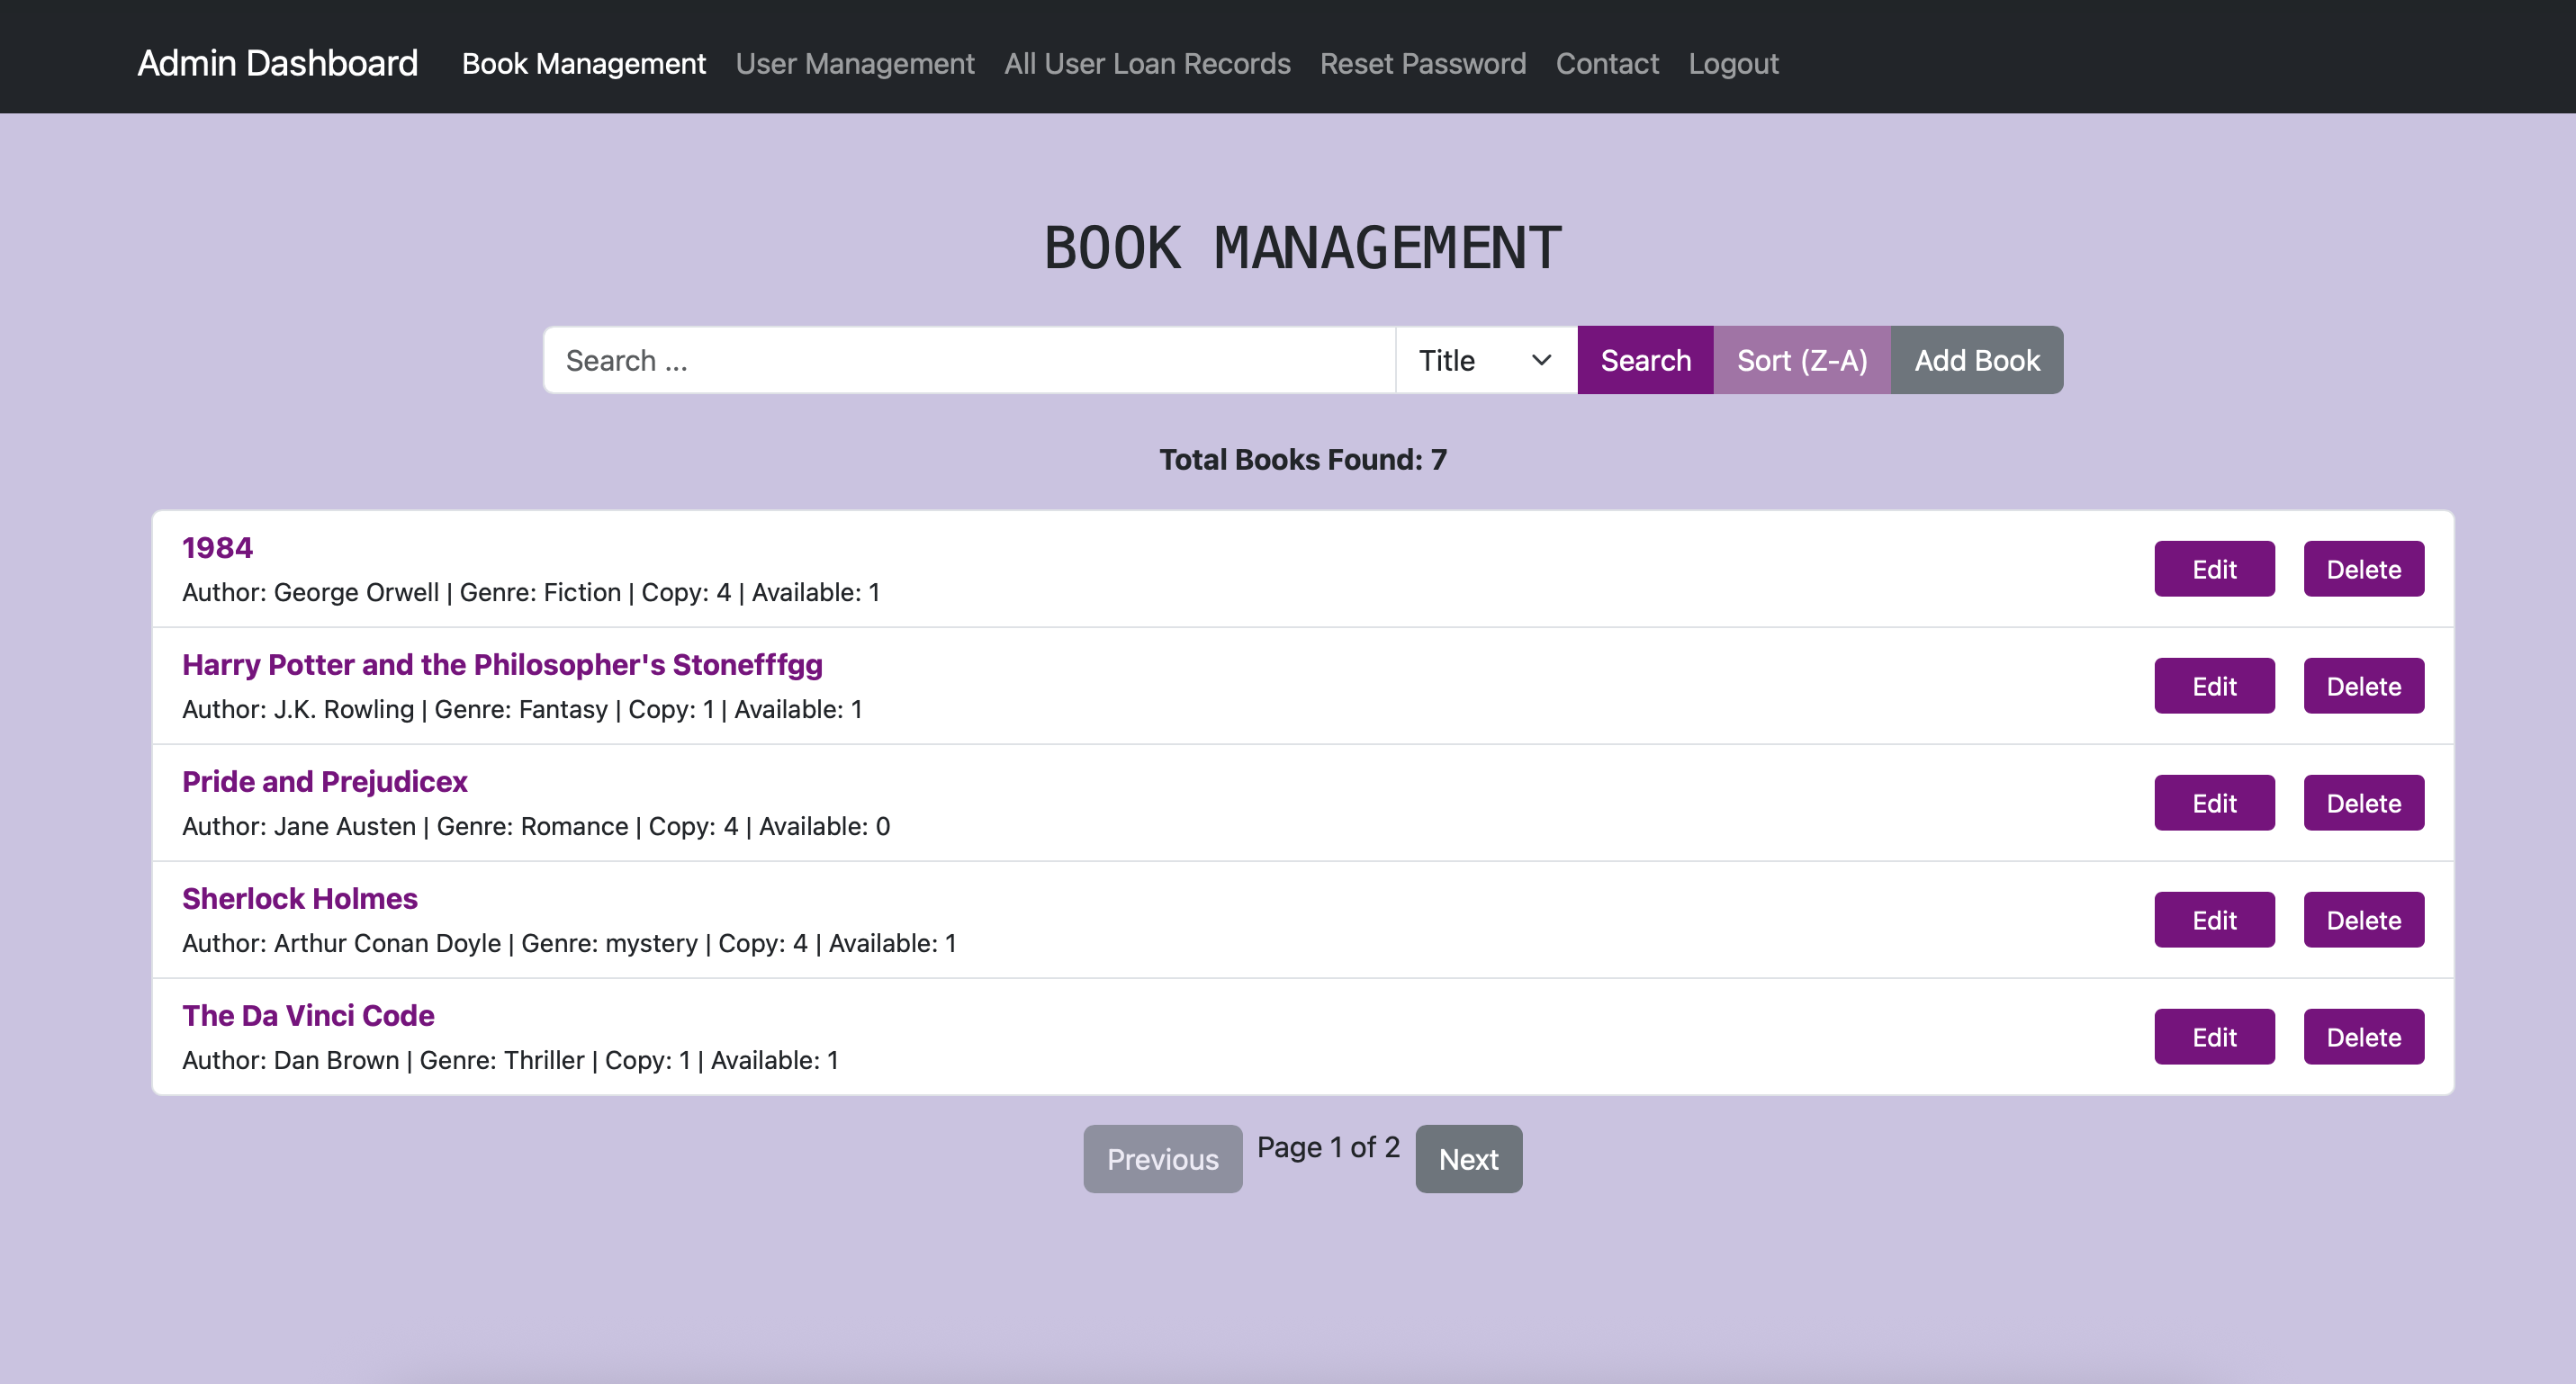Delete the Harry Potter book entry

click(x=2363, y=686)
